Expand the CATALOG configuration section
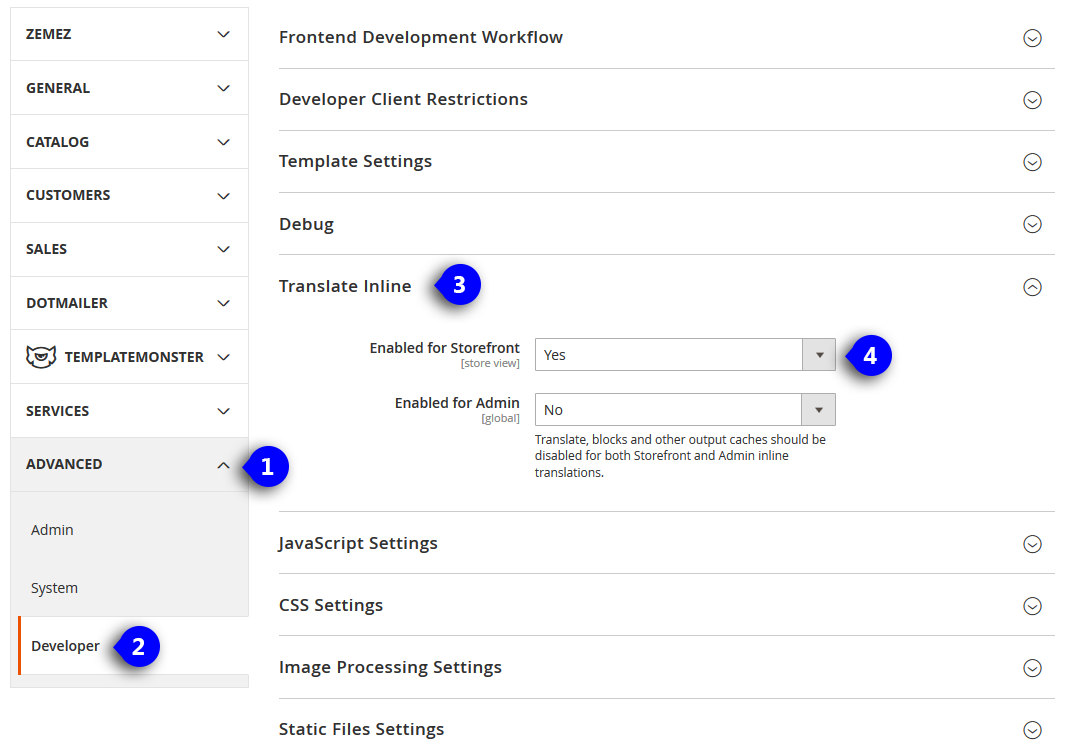The width and height of the screenshot is (1070, 751). [x=129, y=142]
